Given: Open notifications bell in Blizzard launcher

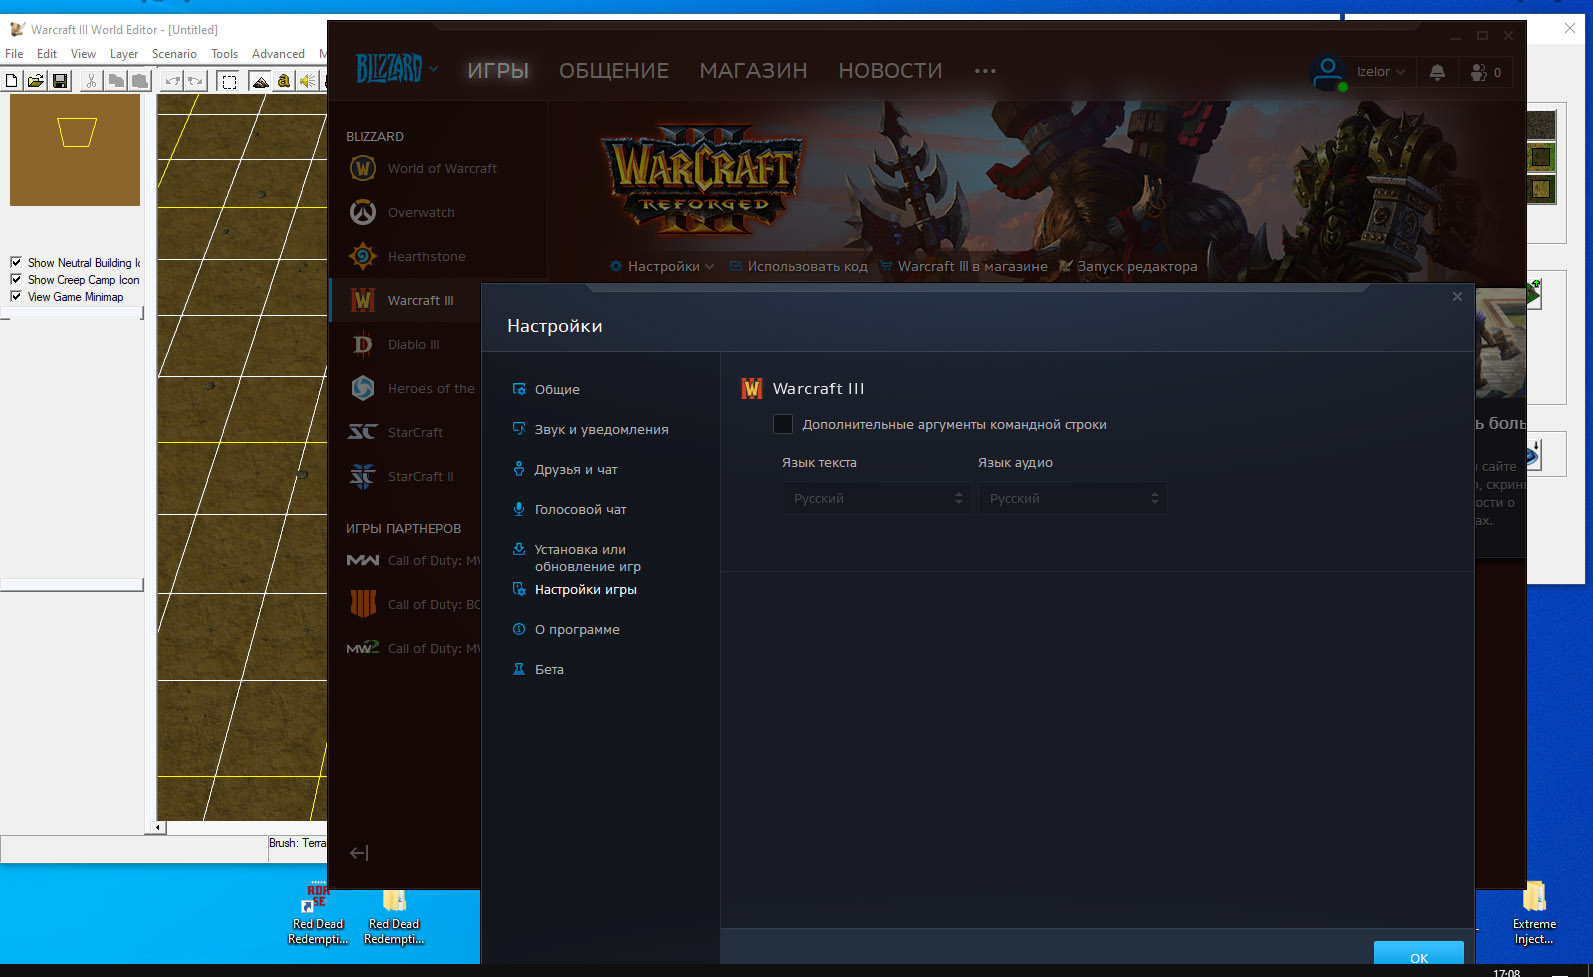Looking at the screenshot, I should click(x=1437, y=72).
